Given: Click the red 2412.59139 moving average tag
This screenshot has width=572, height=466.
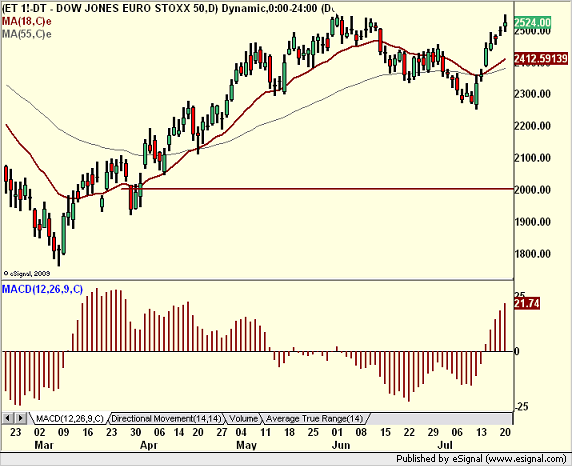Looking at the screenshot, I should [x=541, y=58].
